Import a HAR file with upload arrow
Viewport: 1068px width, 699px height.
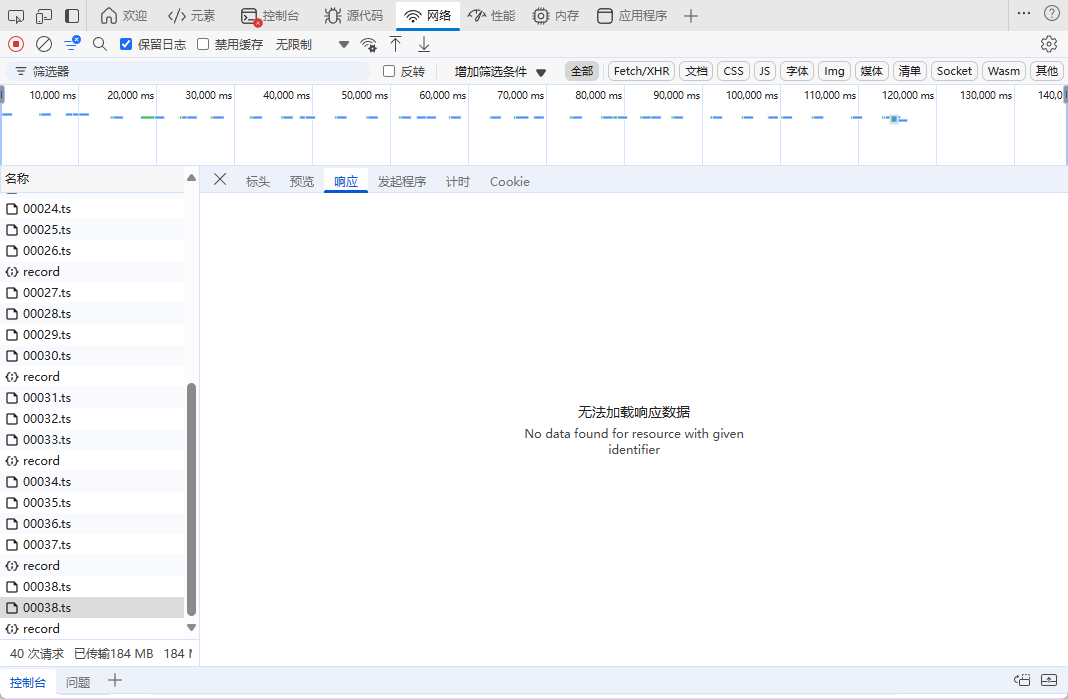[395, 44]
